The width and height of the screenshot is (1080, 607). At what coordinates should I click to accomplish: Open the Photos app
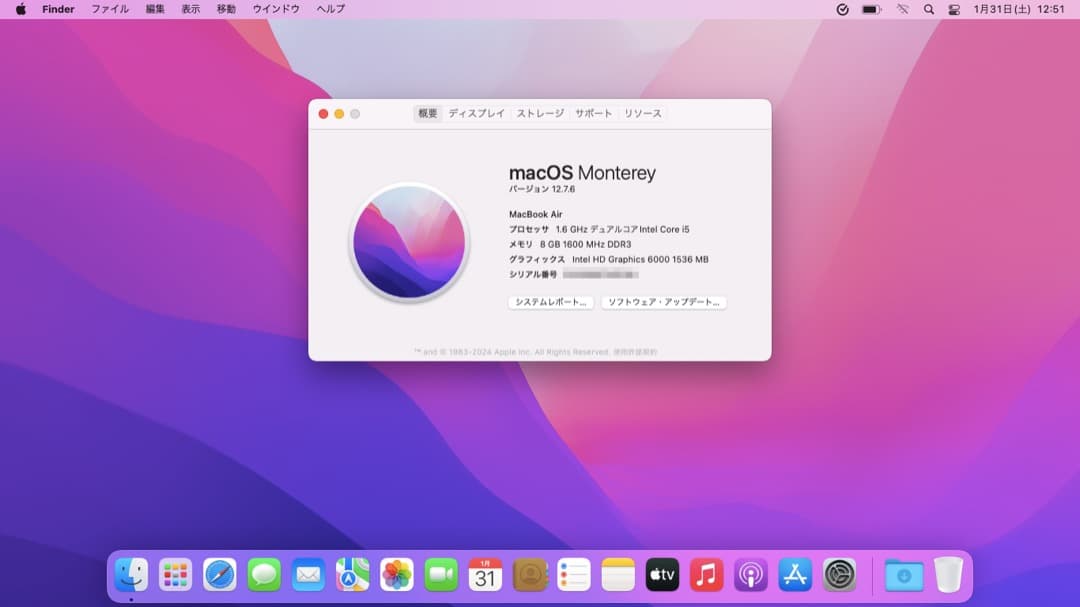coord(396,575)
